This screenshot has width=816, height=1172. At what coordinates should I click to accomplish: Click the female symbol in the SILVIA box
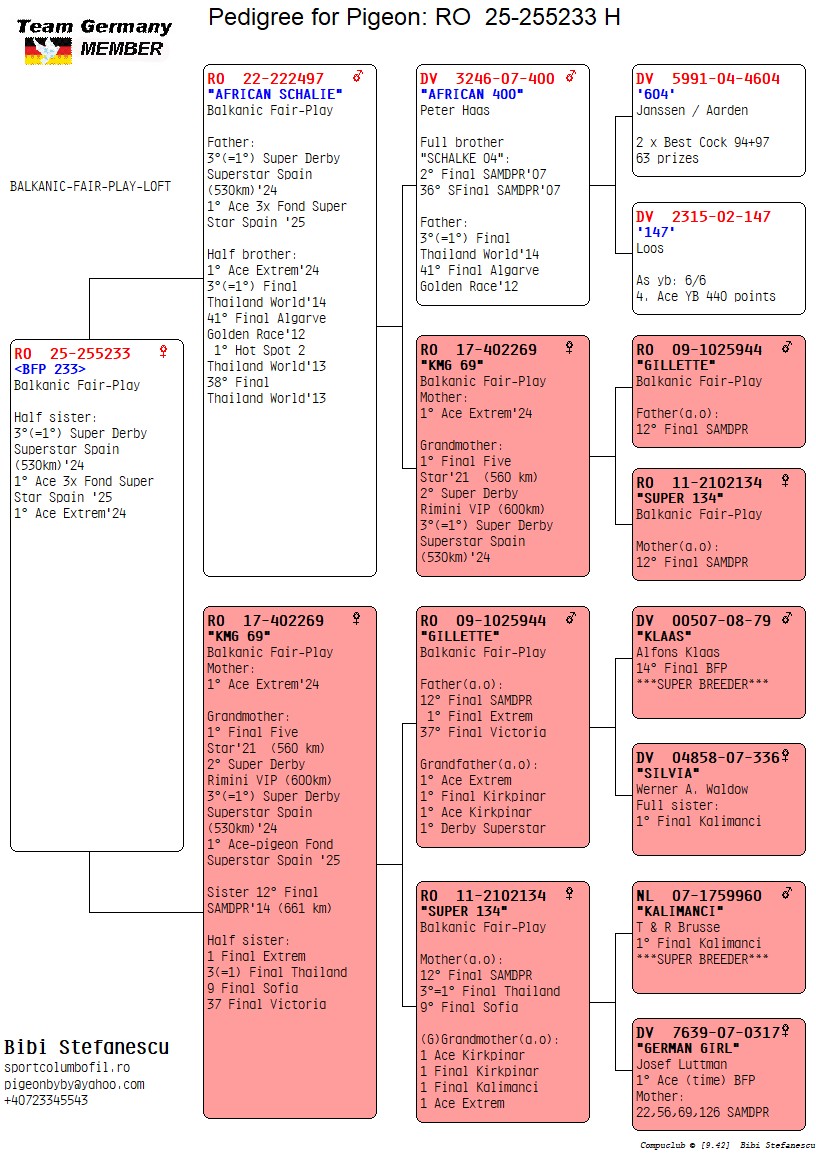(786, 756)
